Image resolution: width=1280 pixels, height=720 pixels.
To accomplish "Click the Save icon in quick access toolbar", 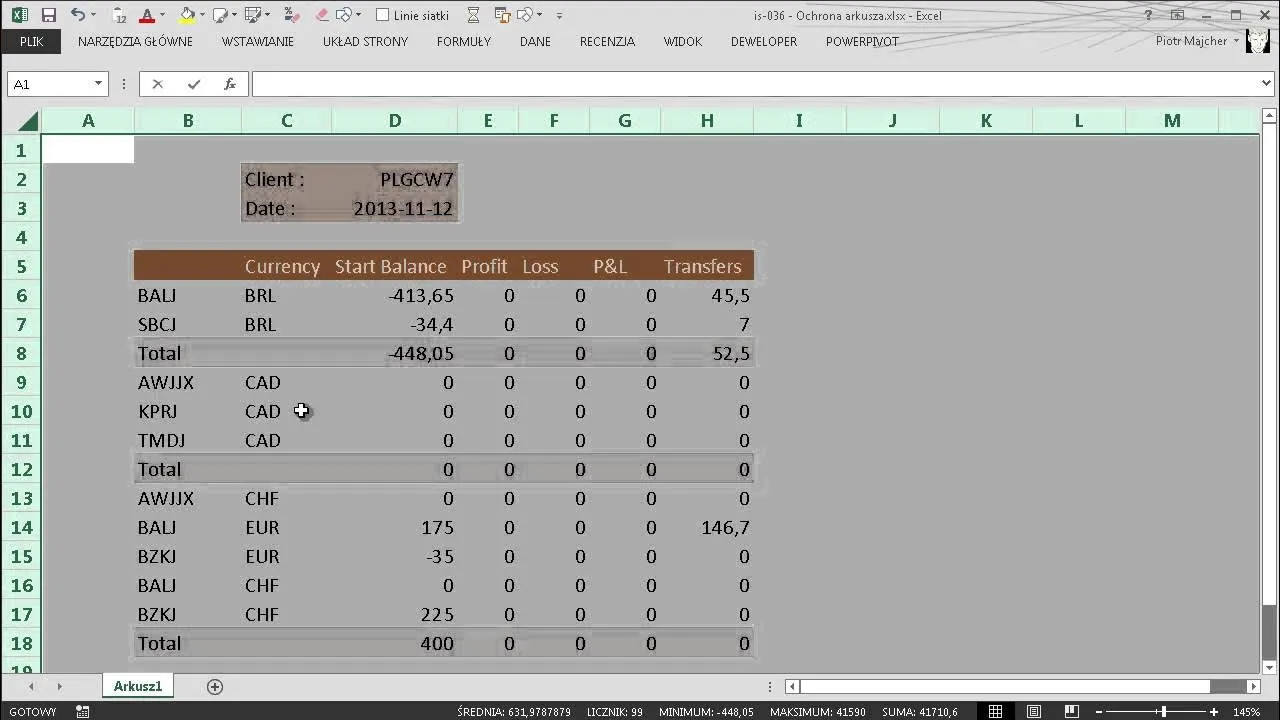I will click(48, 15).
